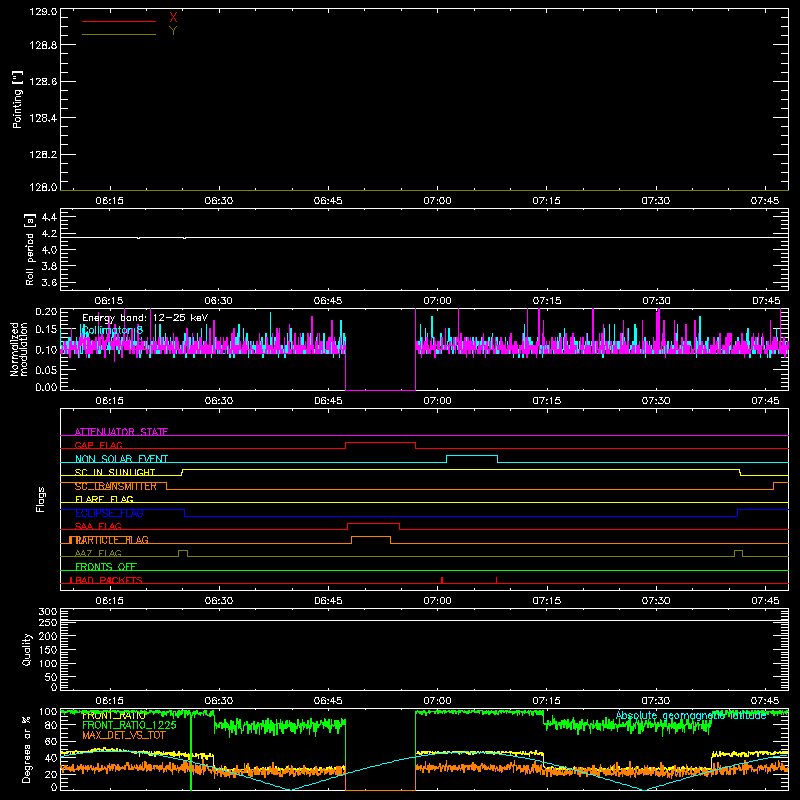Image resolution: width=800 pixels, height=800 pixels.
Task: Click the 128.8 tick on Pointing axis
Action: coord(43,45)
